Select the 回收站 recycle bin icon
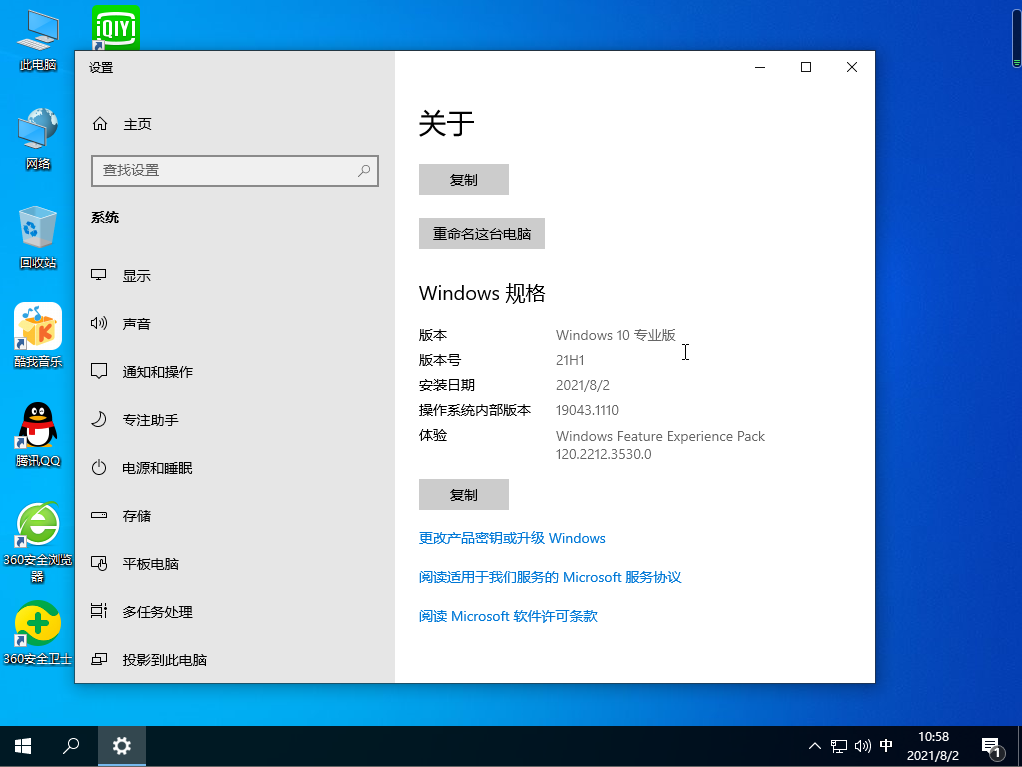 coord(38,237)
